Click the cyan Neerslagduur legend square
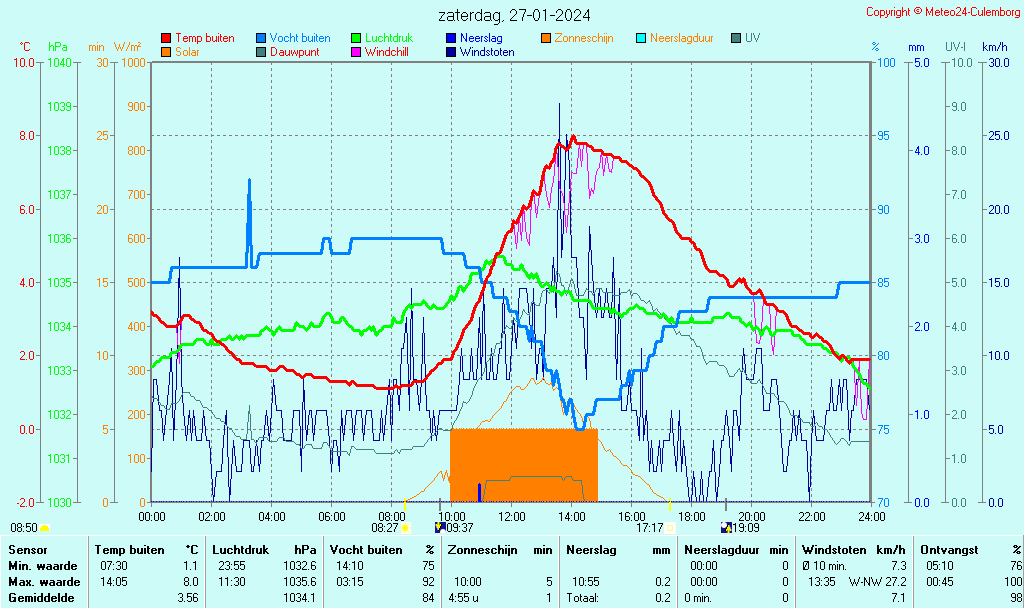The width and height of the screenshot is (1026, 608). click(641, 38)
